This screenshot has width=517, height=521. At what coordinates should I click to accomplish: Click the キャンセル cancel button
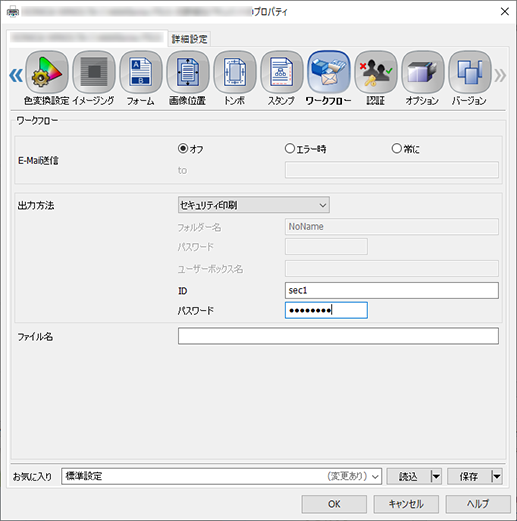[x=406, y=504]
